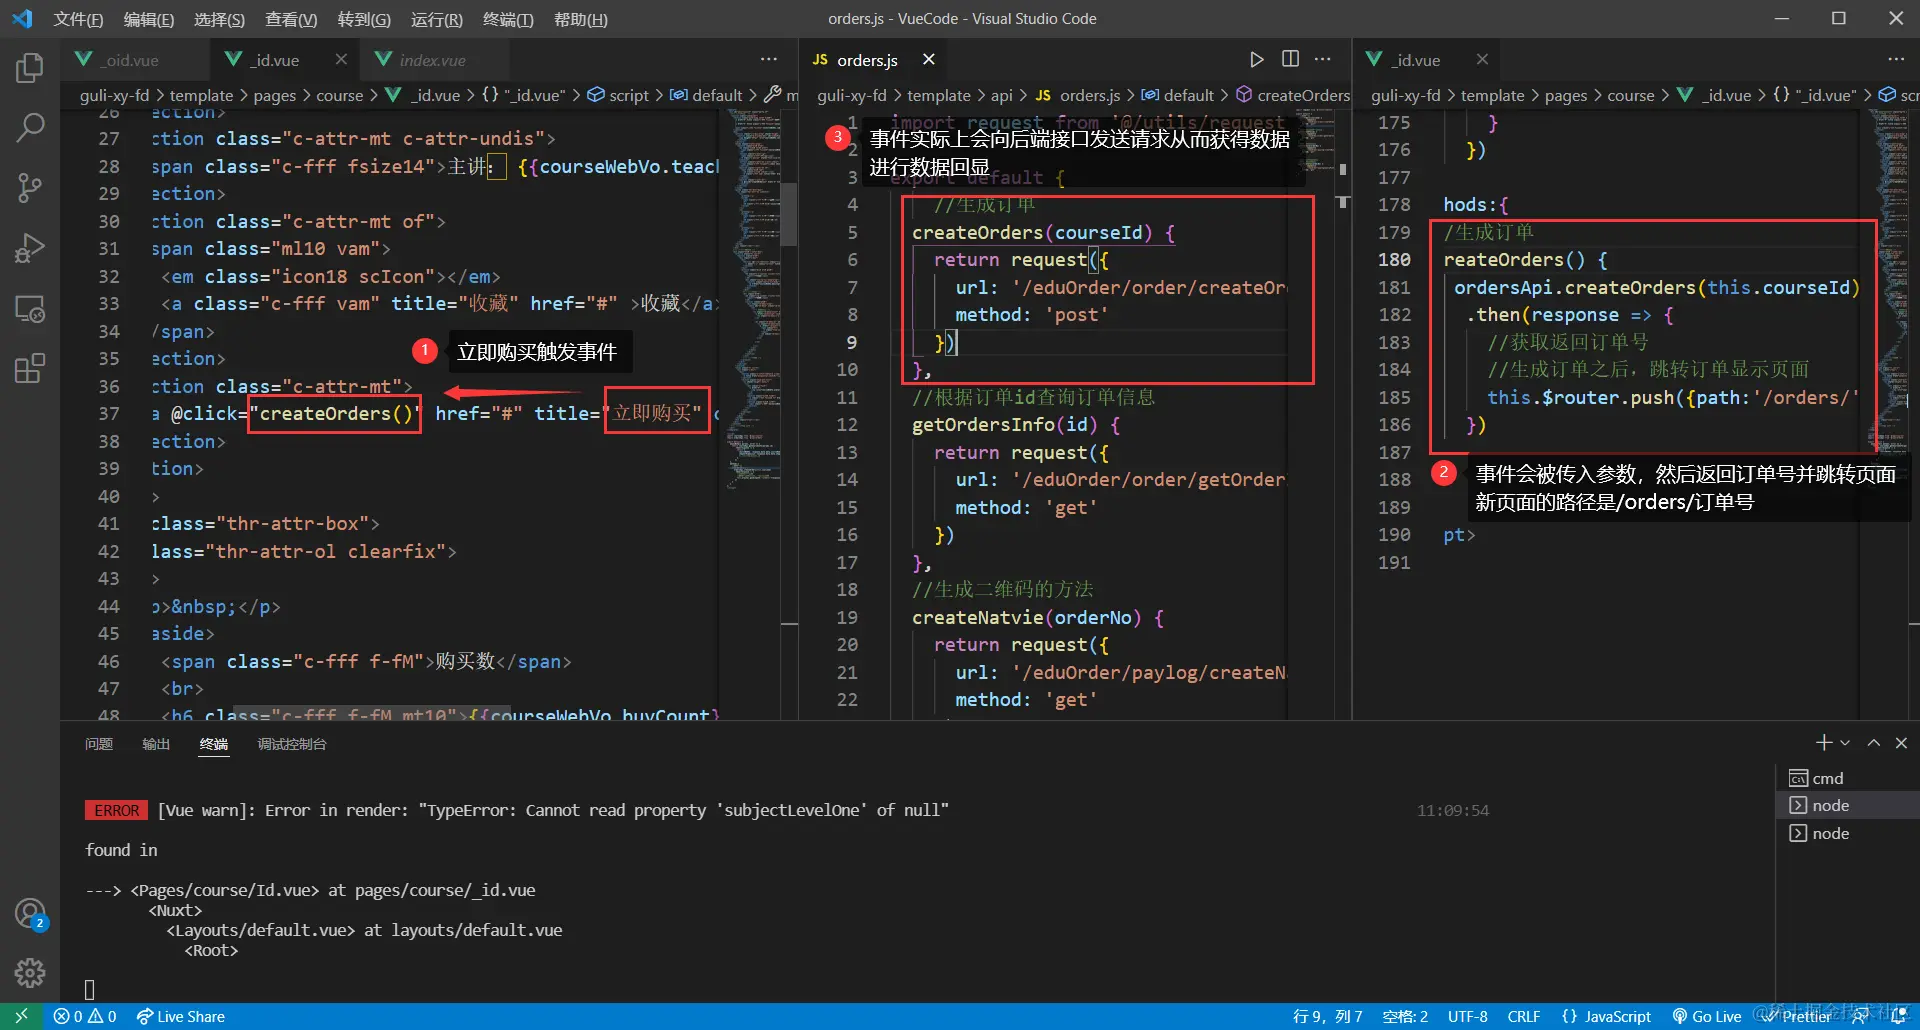Viewport: 1920px width, 1030px height.
Task: Click the 空格: 2 indentation indicator
Action: 1405,1016
